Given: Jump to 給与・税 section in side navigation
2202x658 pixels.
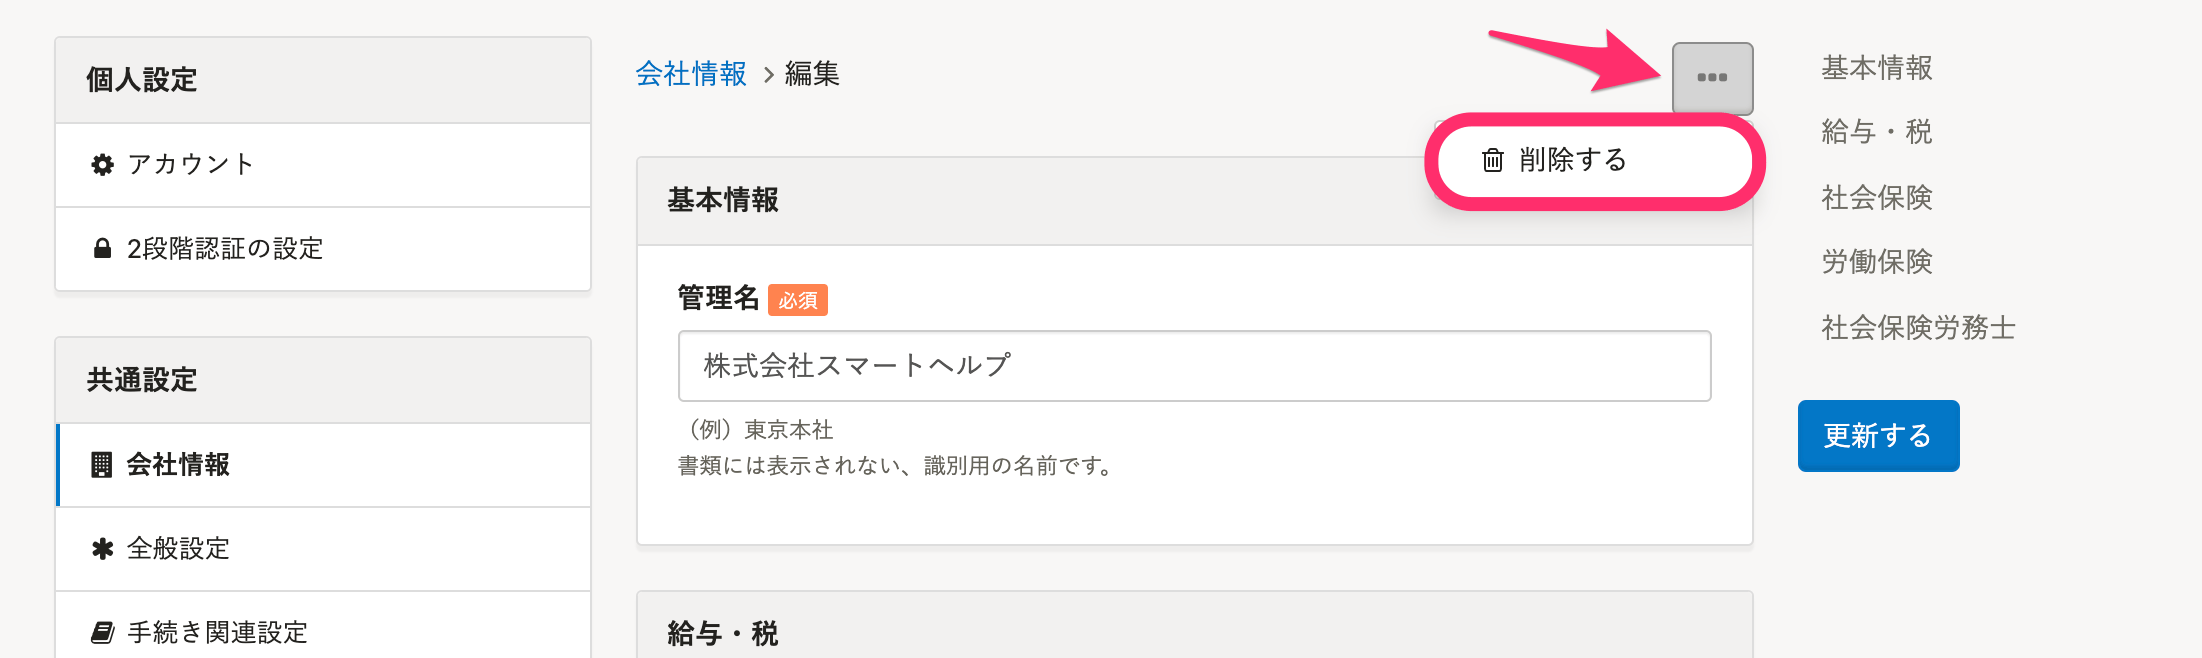Looking at the screenshot, I should pyautogui.click(x=1876, y=132).
